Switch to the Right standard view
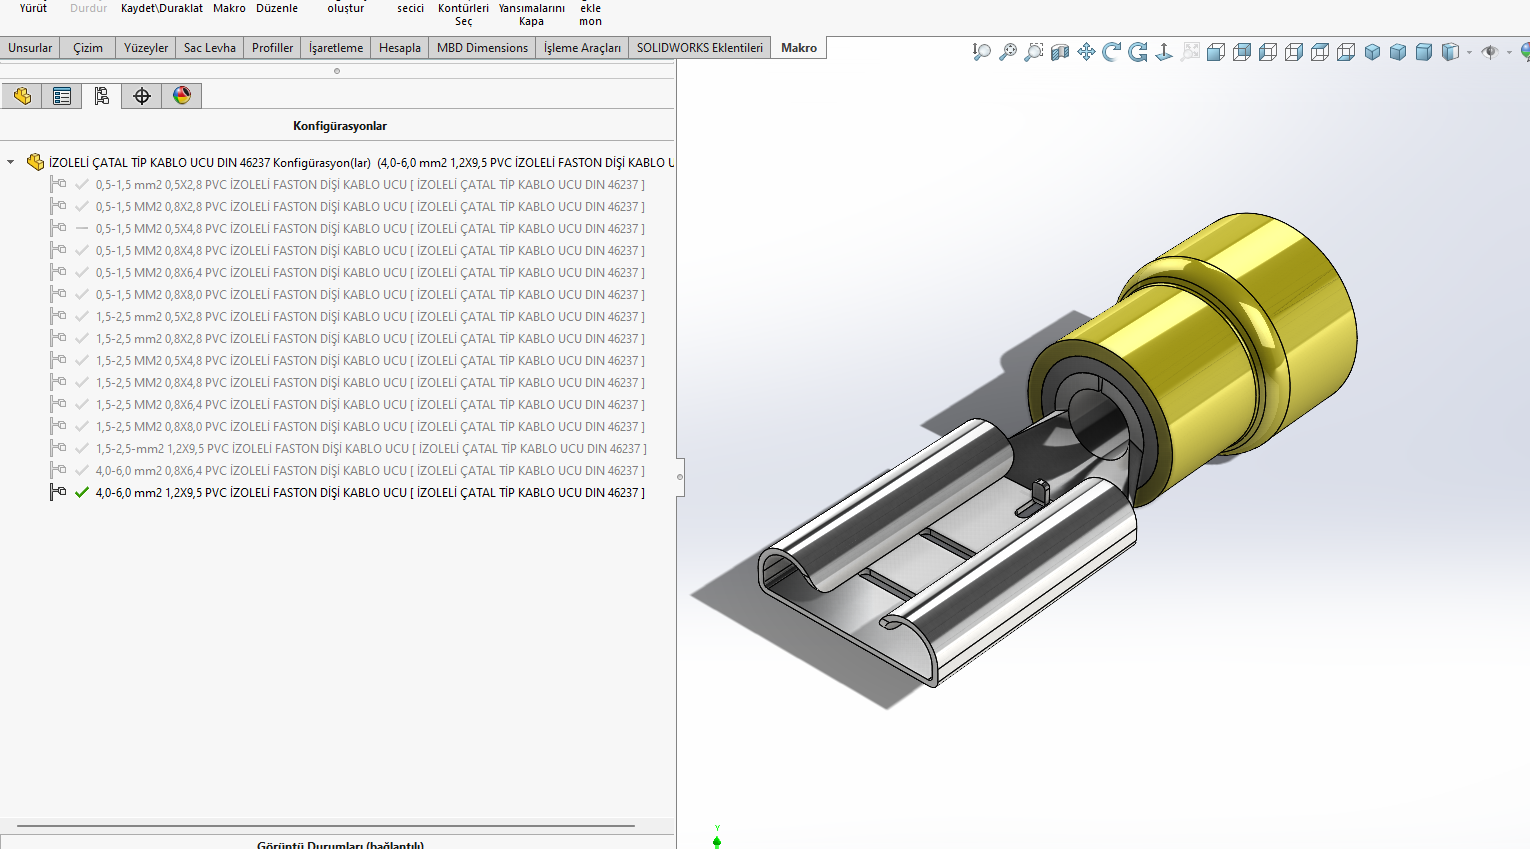1530x849 pixels. pyautogui.click(x=1294, y=52)
